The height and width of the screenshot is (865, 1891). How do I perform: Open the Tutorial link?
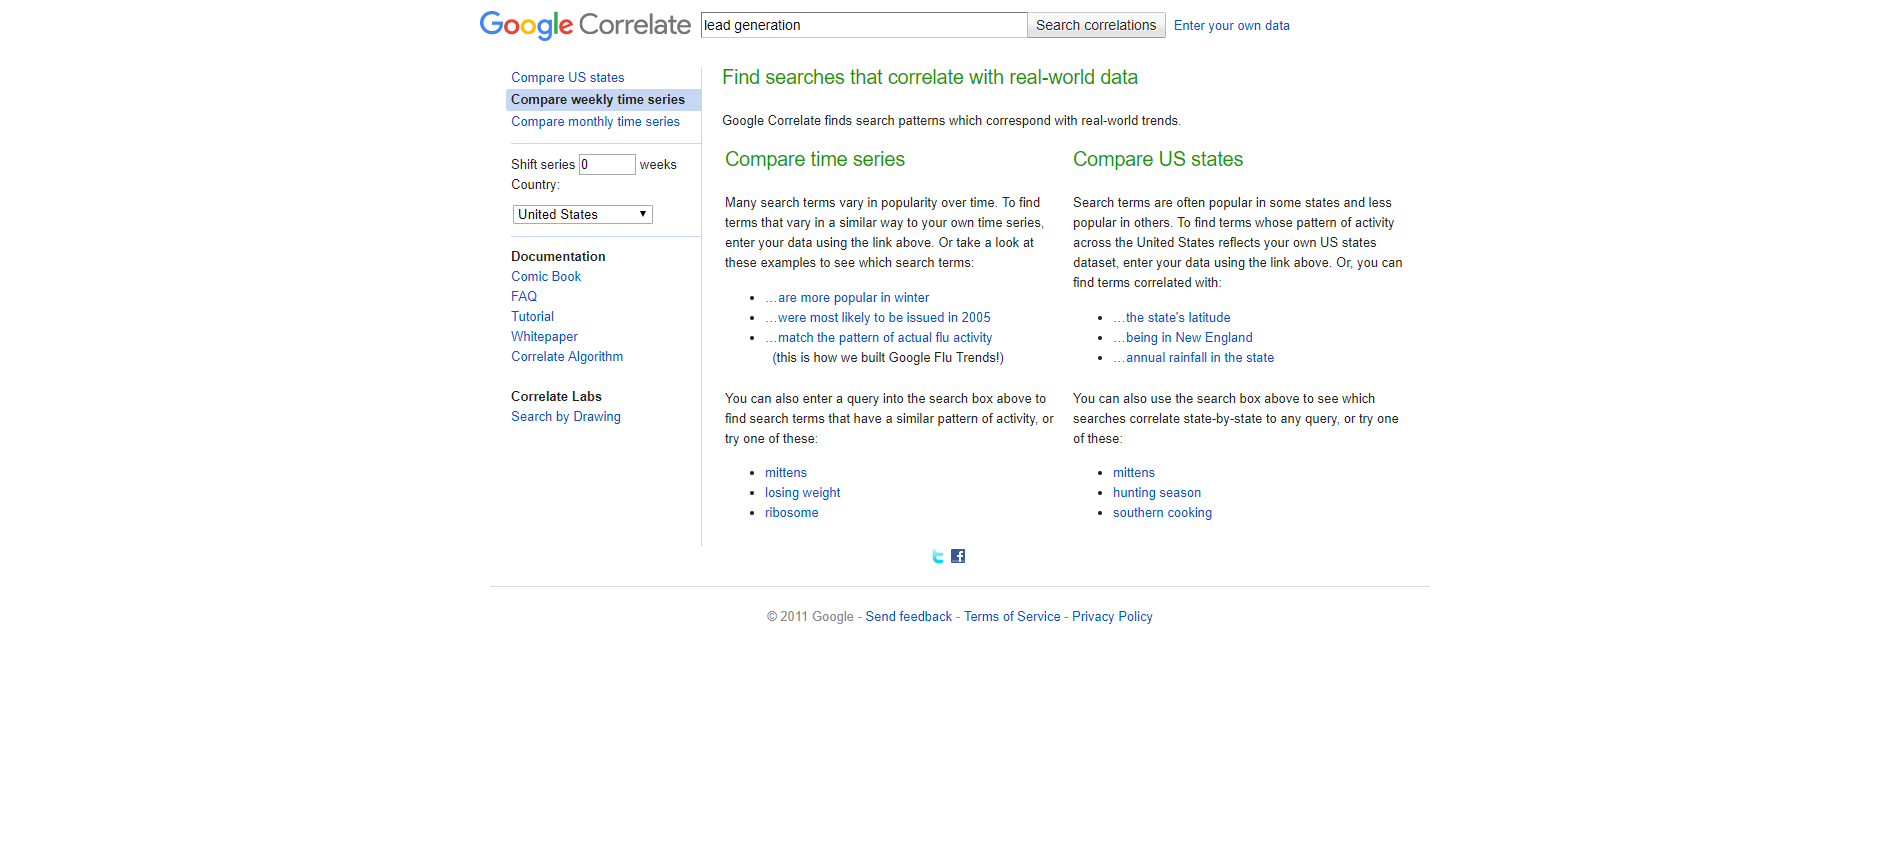(x=532, y=316)
